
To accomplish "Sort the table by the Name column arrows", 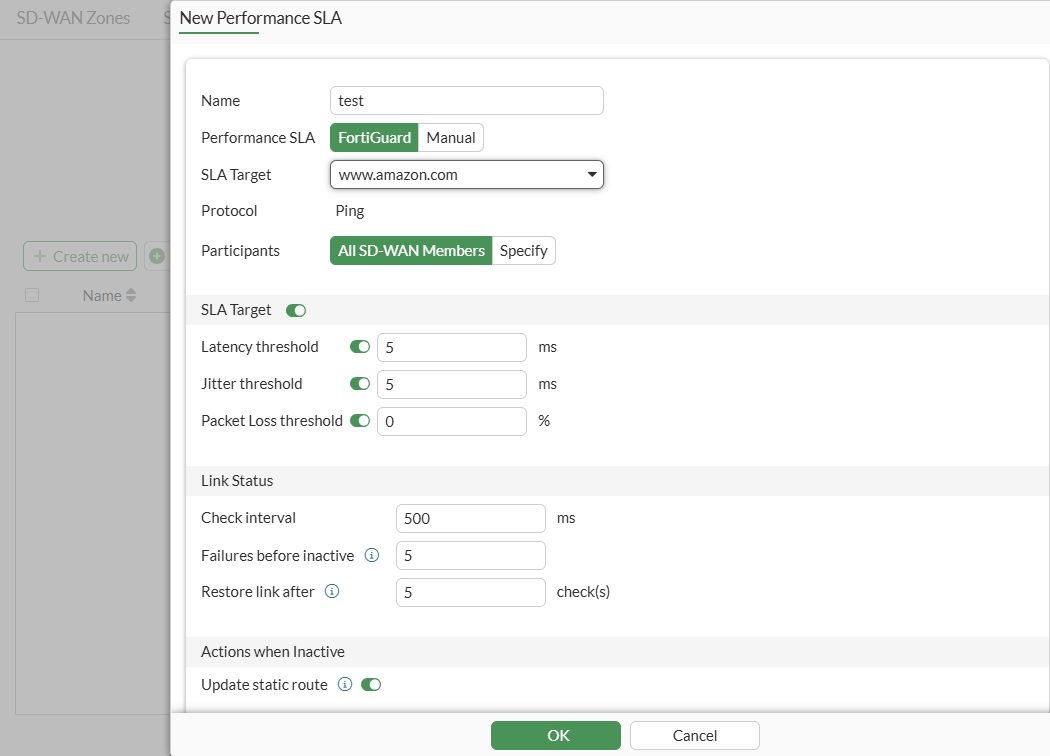I will (x=131, y=295).
